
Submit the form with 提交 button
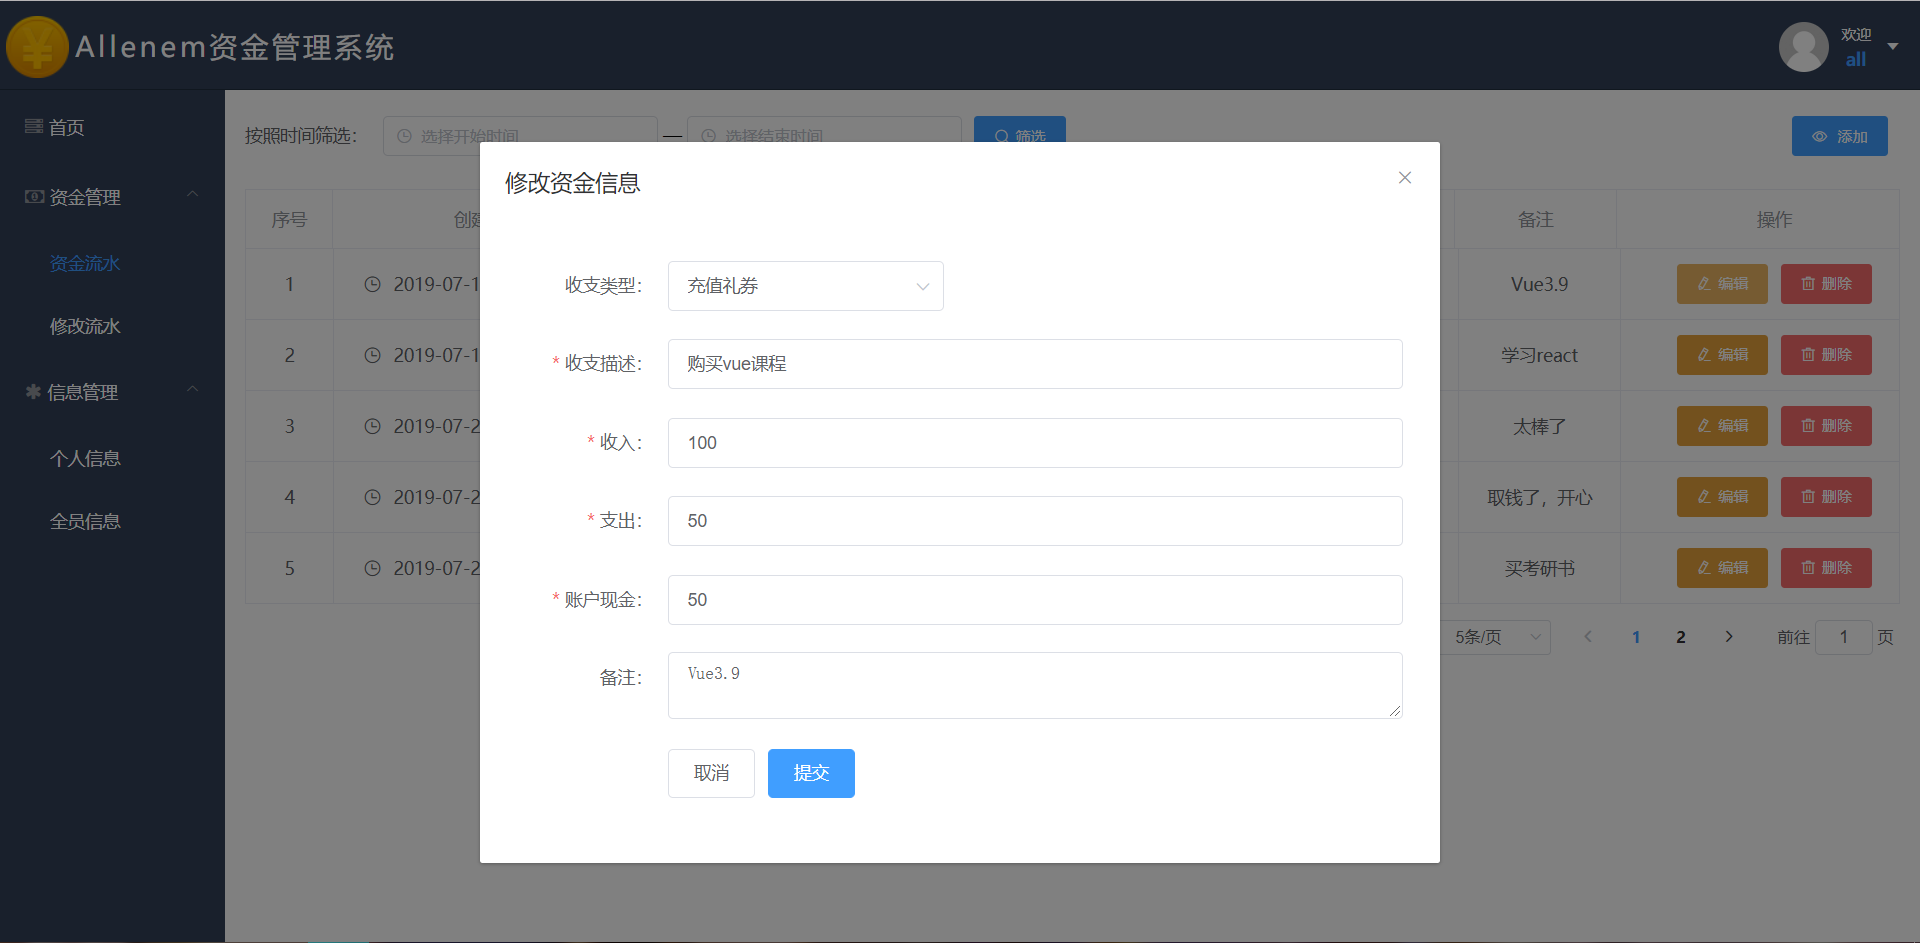pos(811,773)
